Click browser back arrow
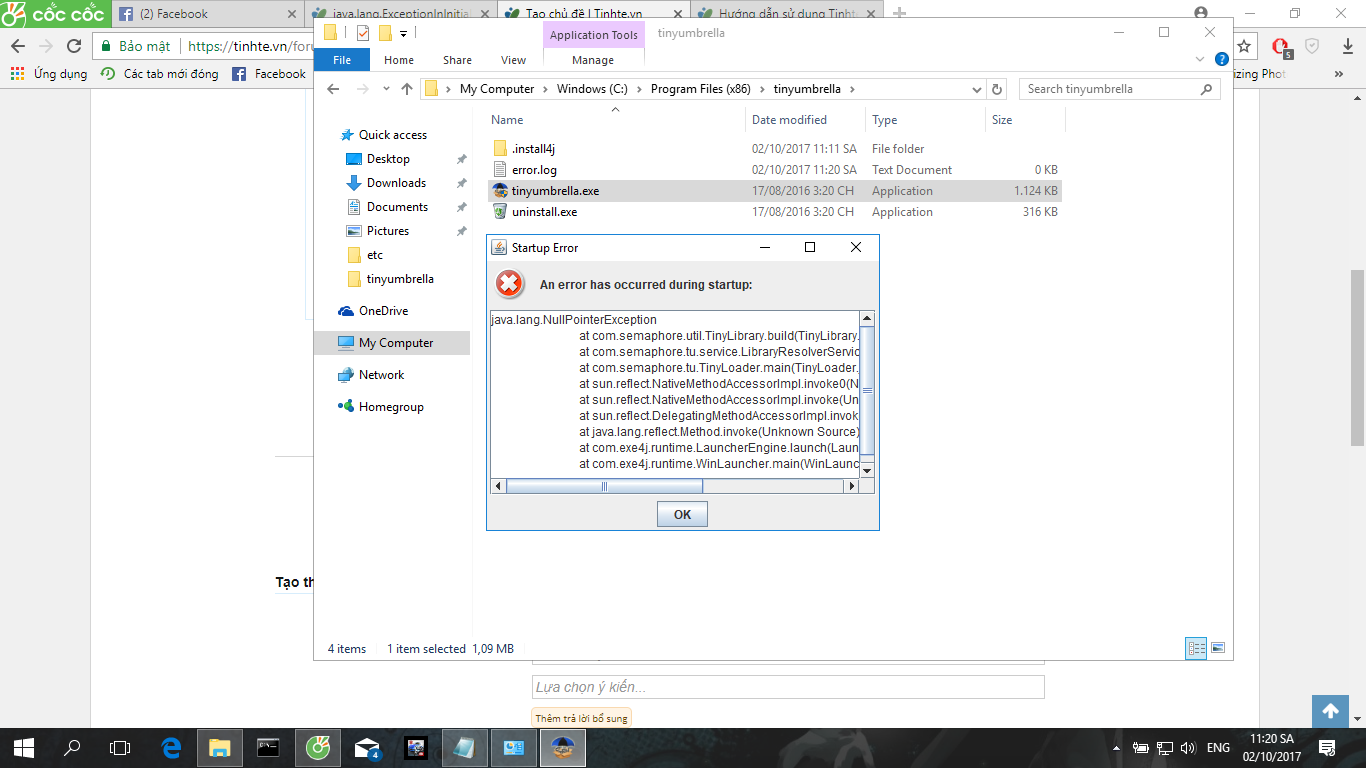1366x768 pixels. pyautogui.click(x=18, y=46)
